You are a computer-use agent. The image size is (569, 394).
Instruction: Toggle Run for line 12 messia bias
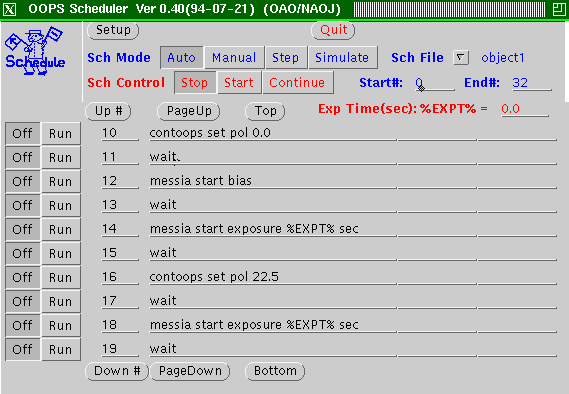(61, 181)
